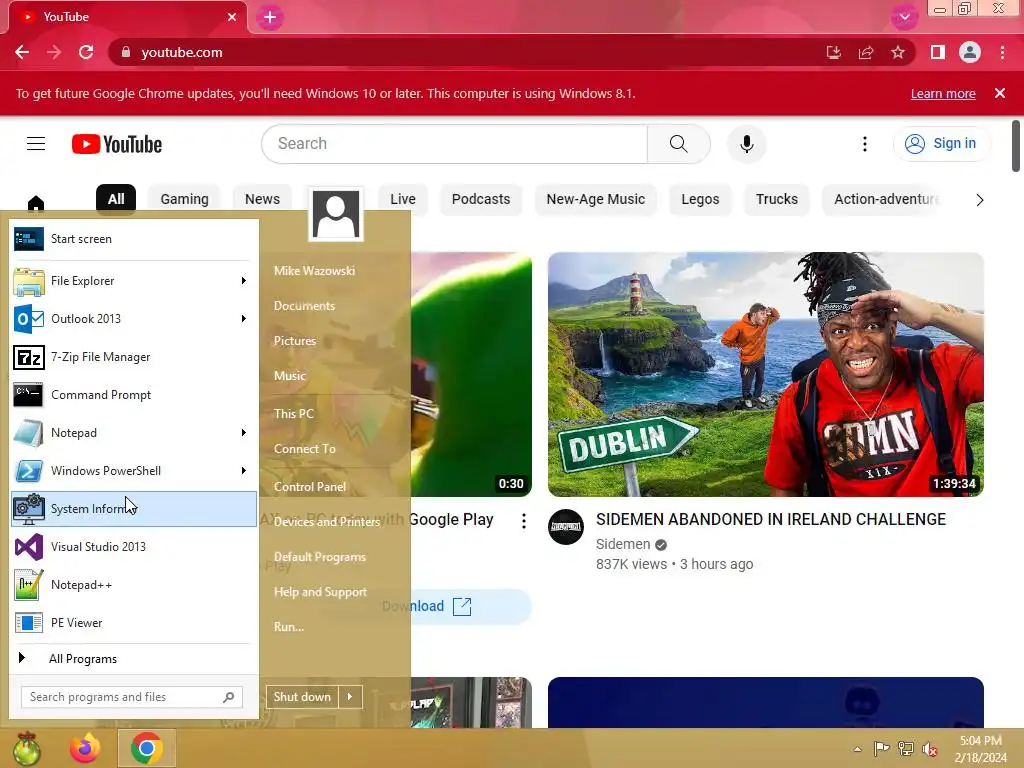Image resolution: width=1024 pixels, height=768 pixels.
Task: Click the install app icon in address bar
Action: click(833, 52)
